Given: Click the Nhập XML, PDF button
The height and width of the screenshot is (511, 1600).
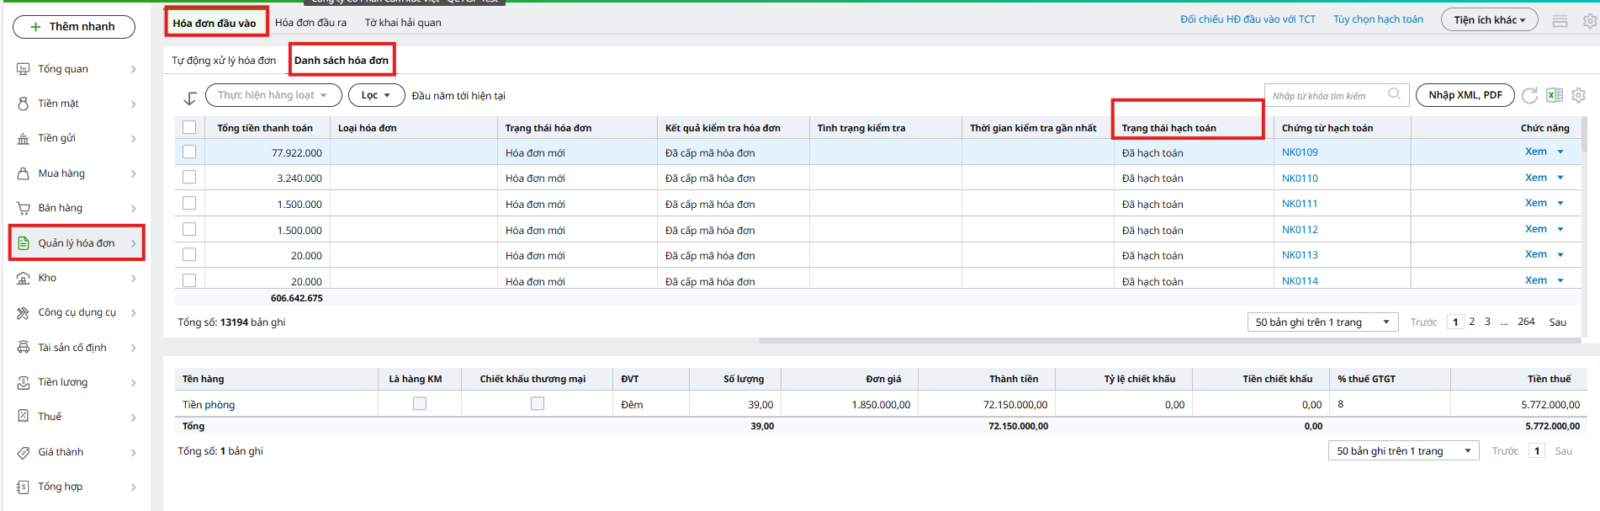Looking at the screenshot, I should [1464, 95].
